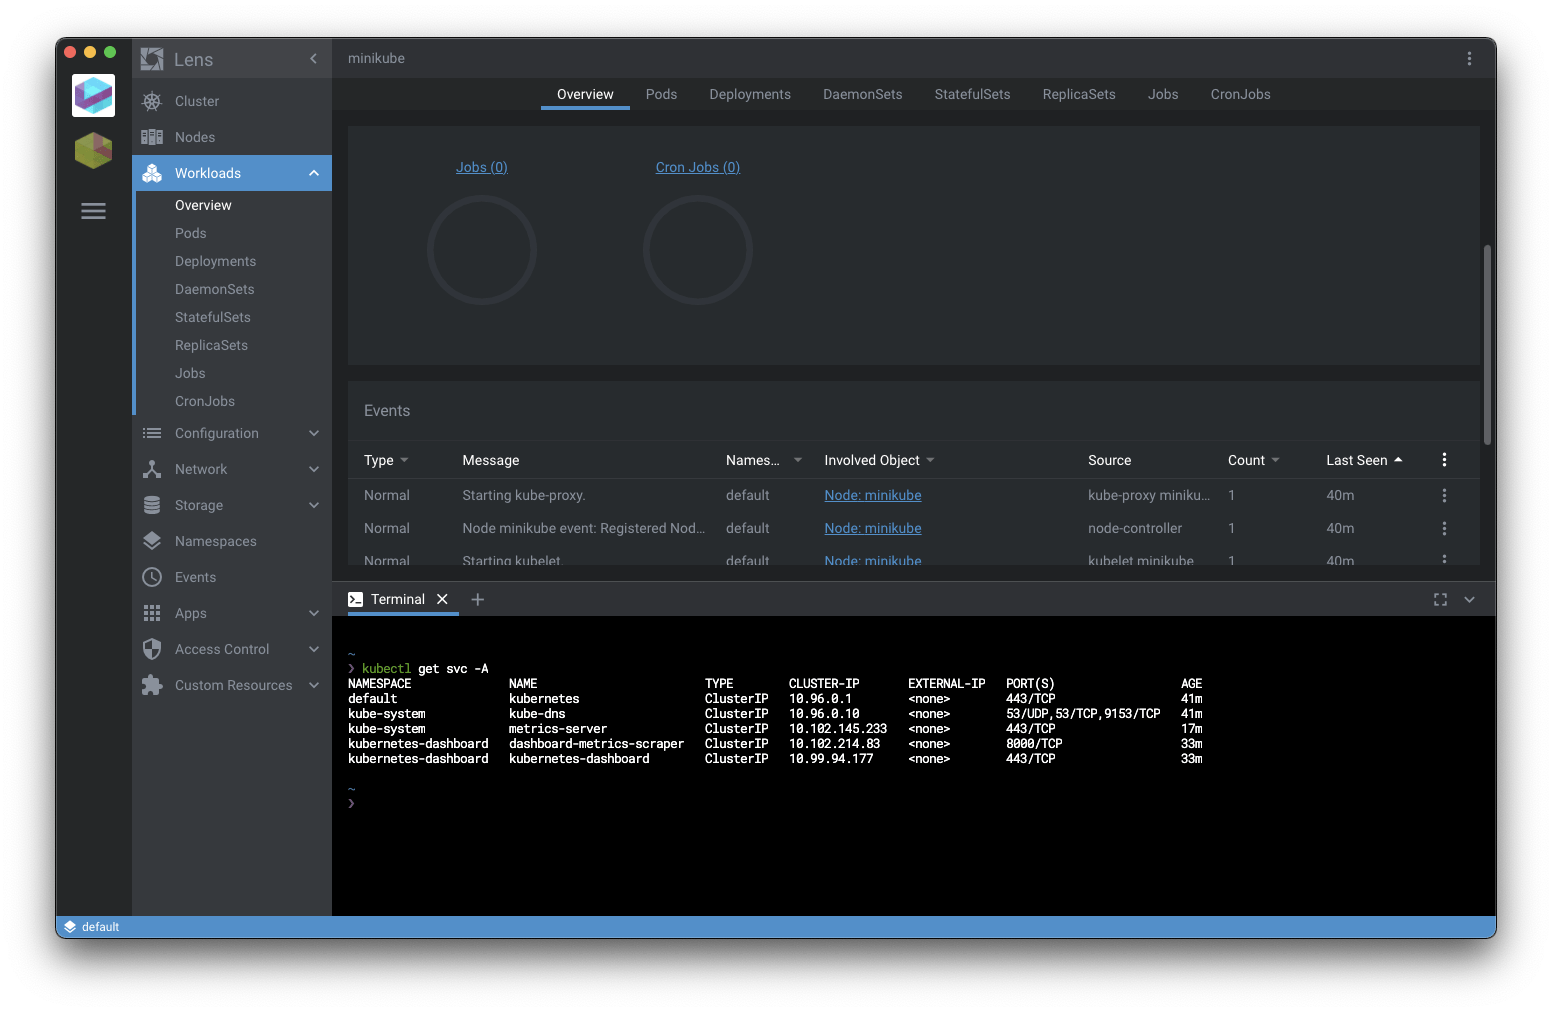Viewport: 1552px width, 1012px height.
Task: Click the Apps grid icon
Action: pos(152,613)
